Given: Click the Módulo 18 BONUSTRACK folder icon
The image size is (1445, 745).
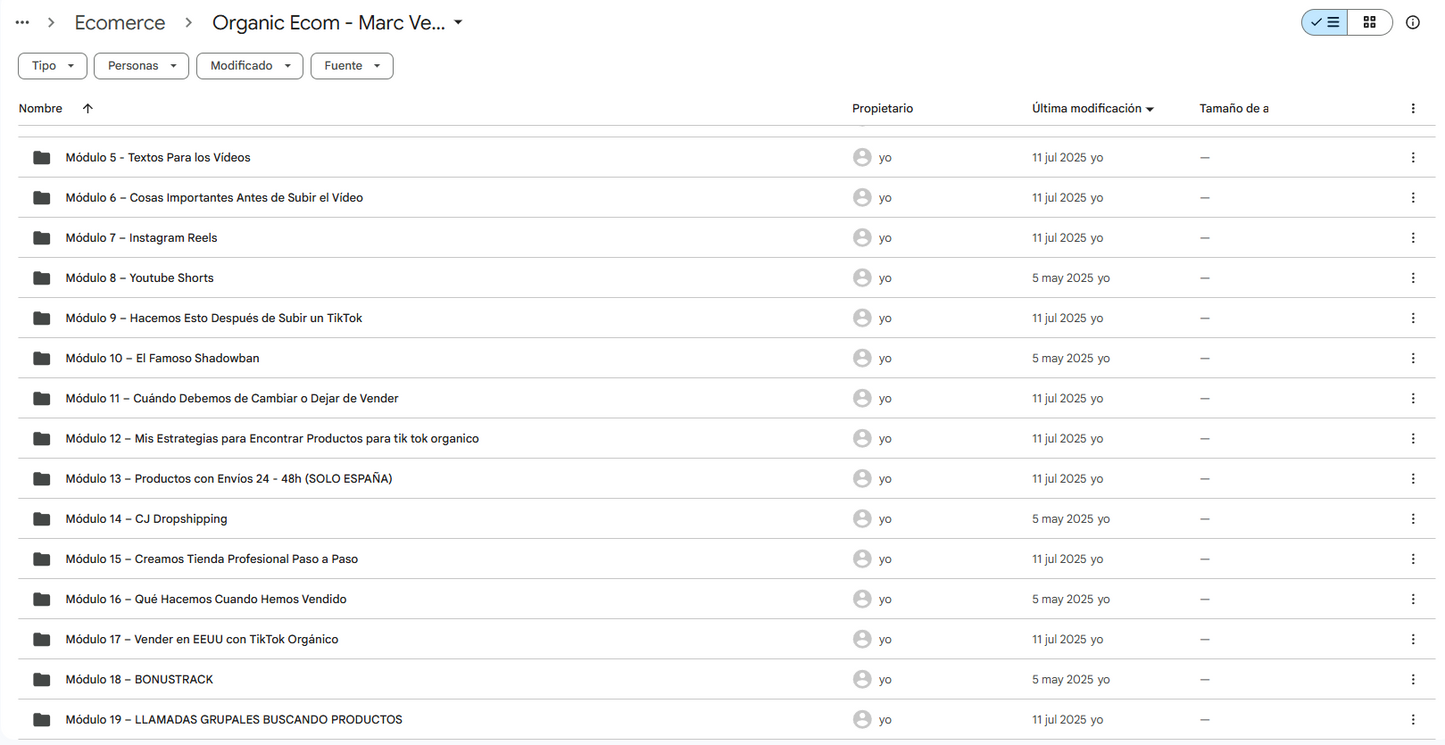Looking at the screenshot, I should [x=41, y=680].
